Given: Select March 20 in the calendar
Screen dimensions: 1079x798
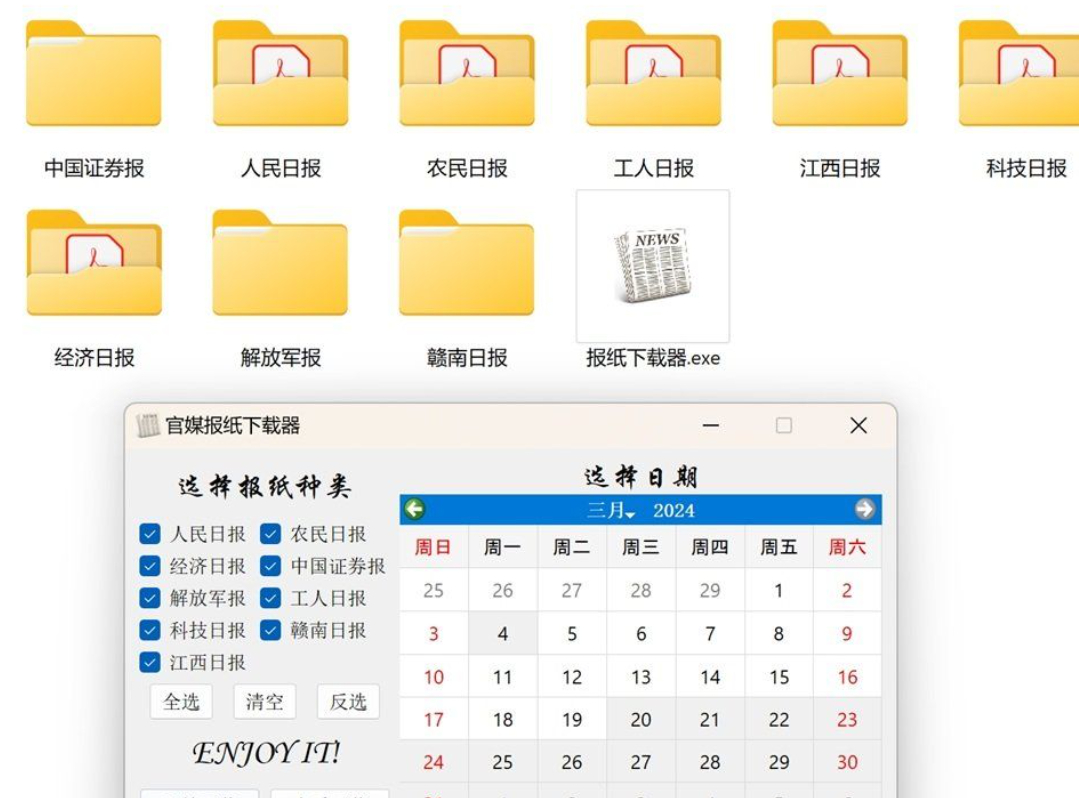Looking at the screenshot, I should [641, 720].
